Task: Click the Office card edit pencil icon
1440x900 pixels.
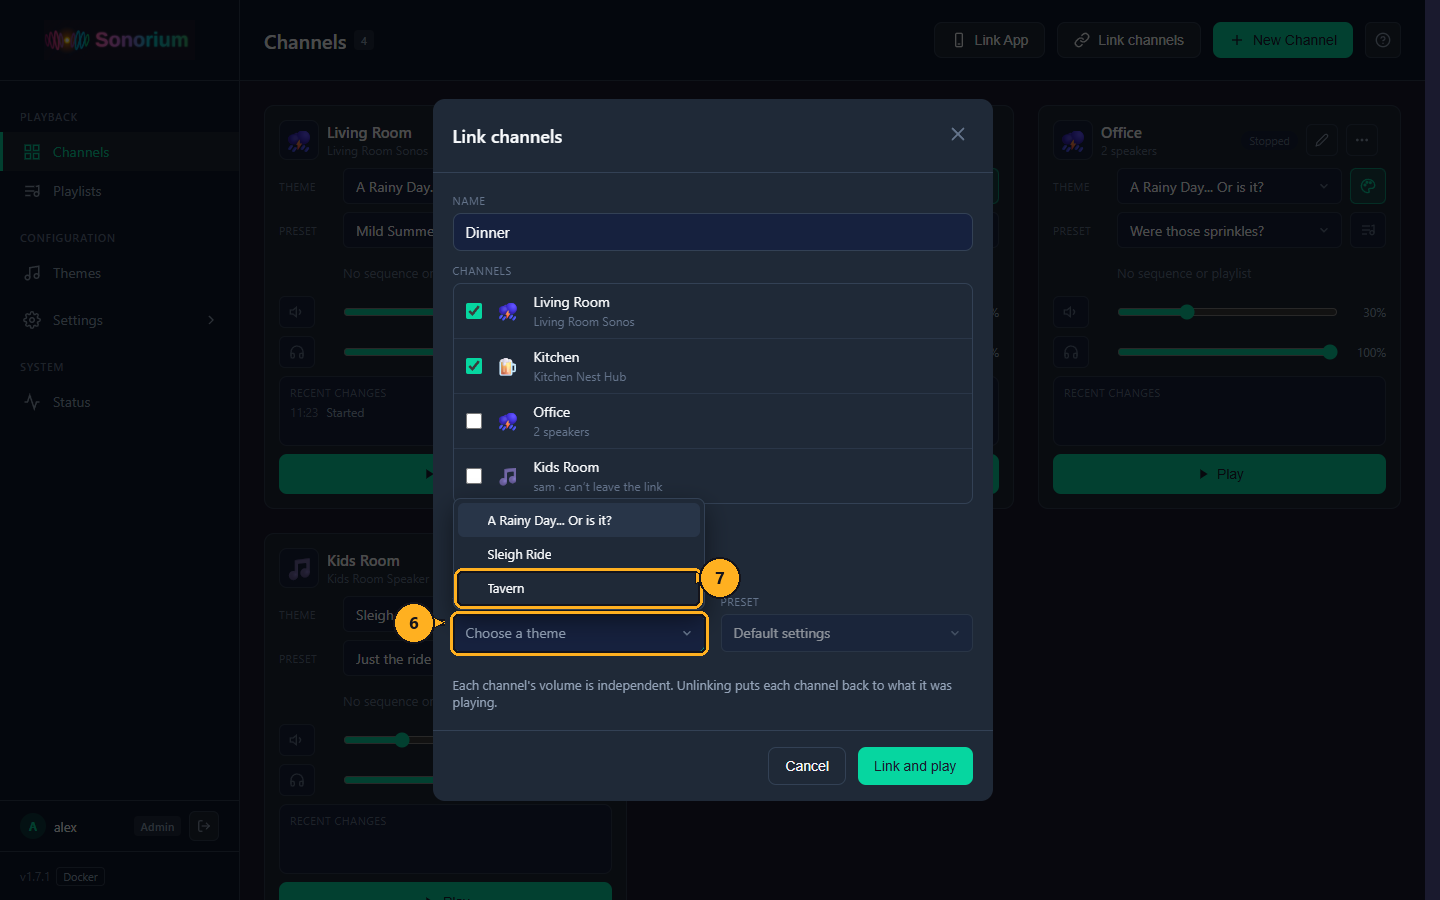Action: [1322, 140]
